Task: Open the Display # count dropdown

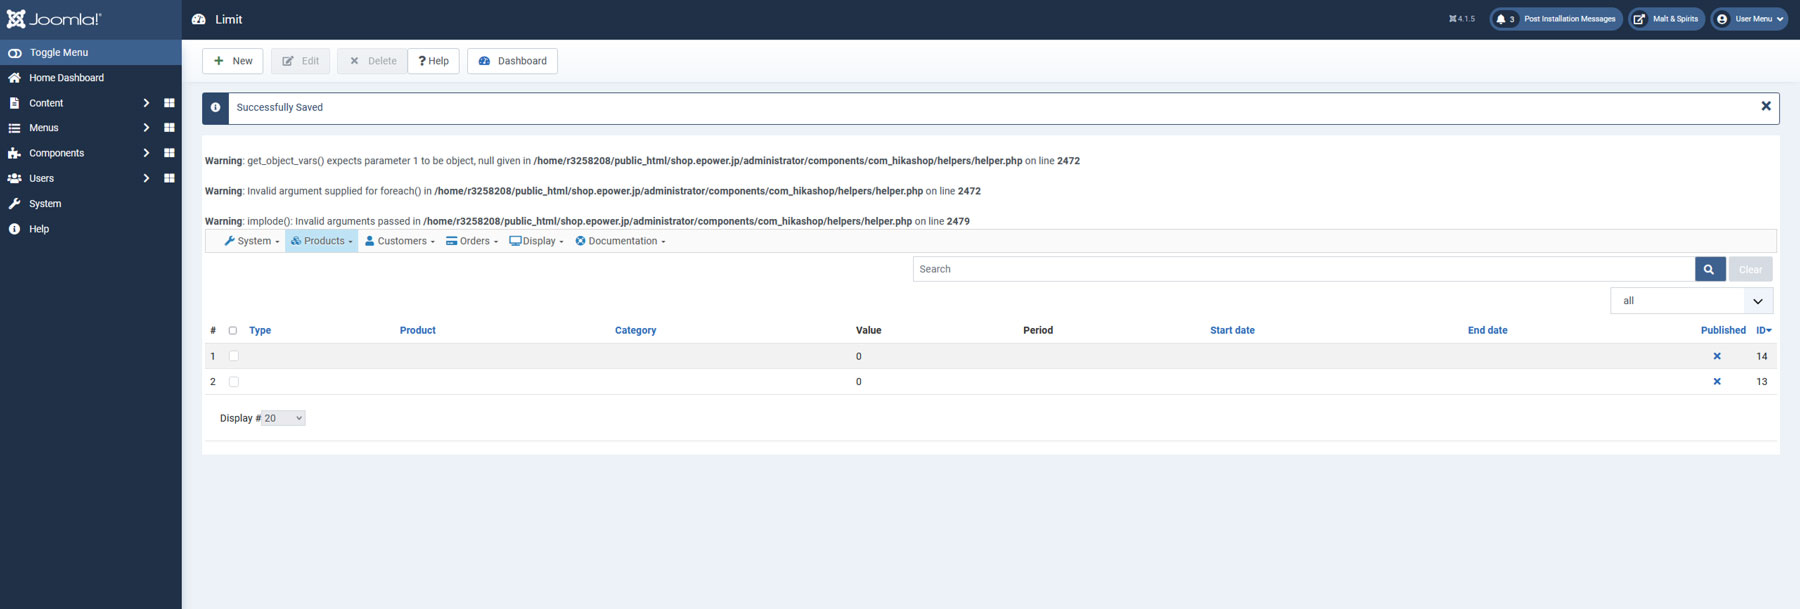Action: pyautogui.click(x=283, y=418)
